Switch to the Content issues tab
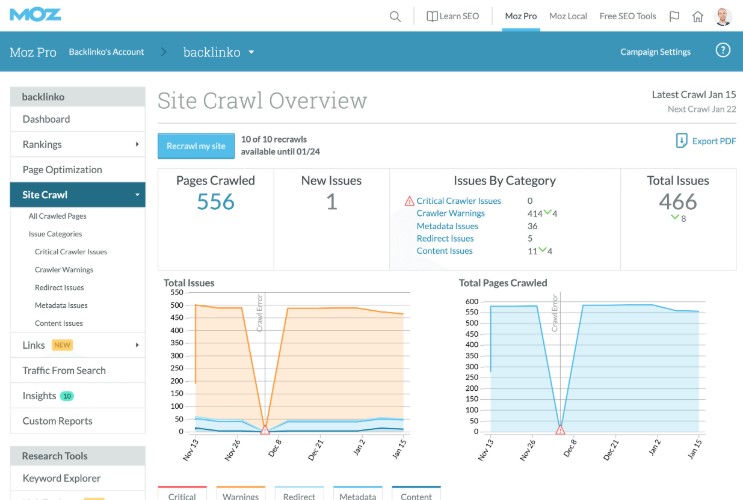 [416, 493]
